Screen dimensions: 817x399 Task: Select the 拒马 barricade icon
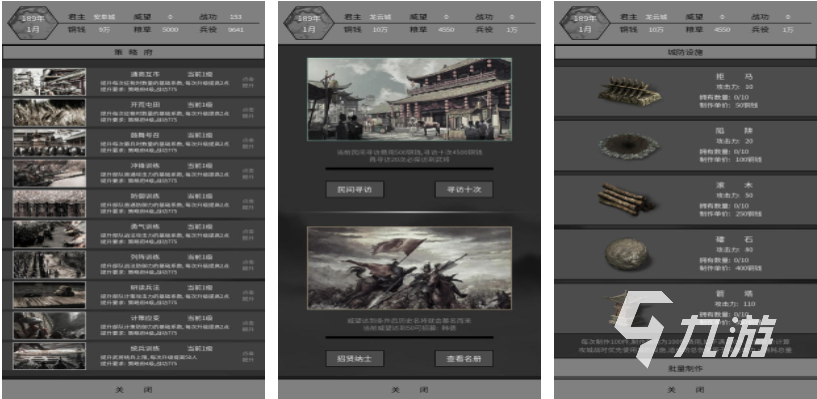(x=629, y=91)
